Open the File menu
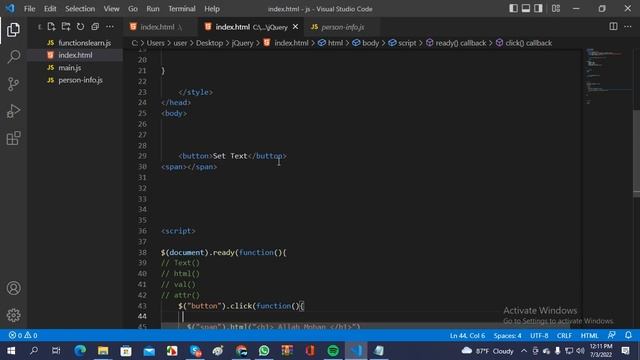Screen dimensions: 640x360 tap(29, 9)
